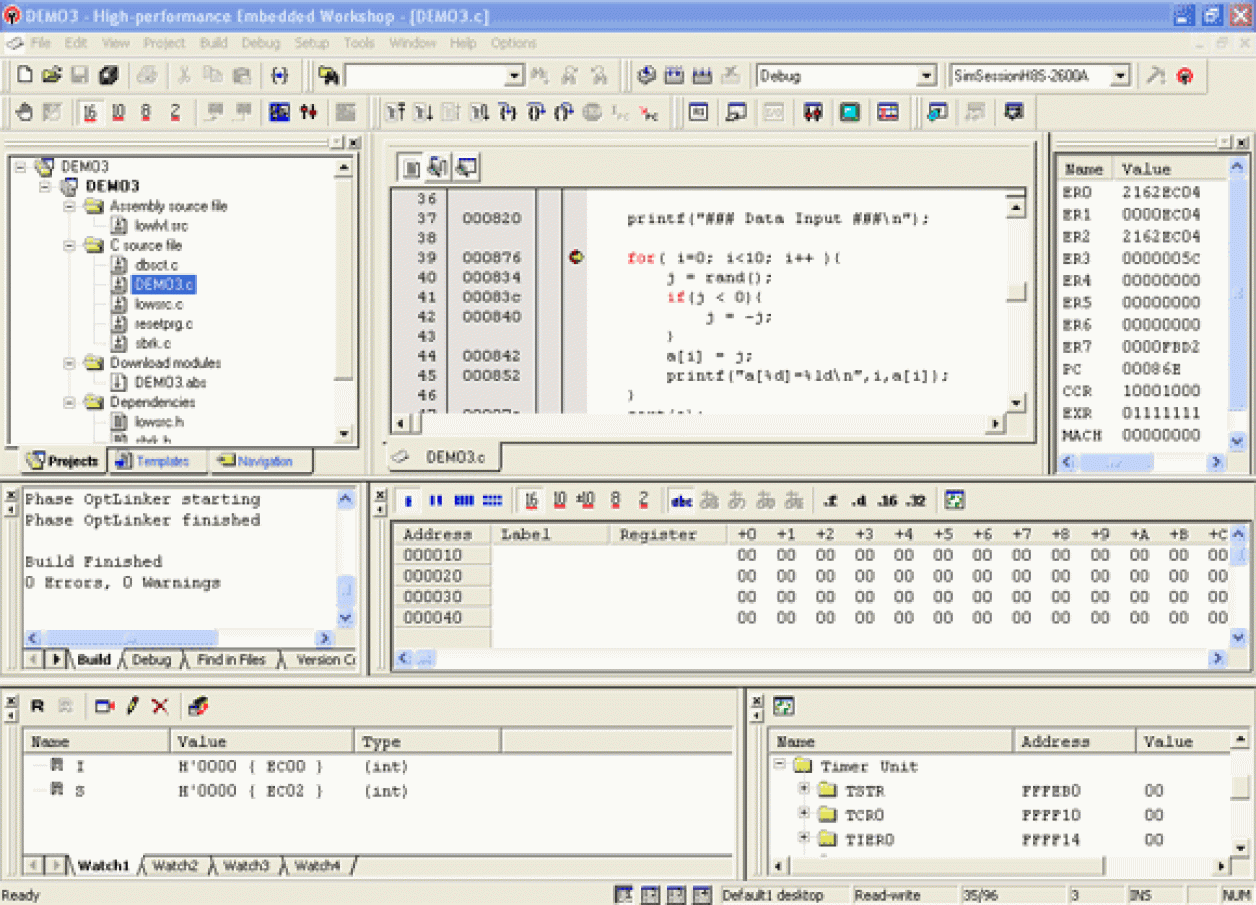Click the tab-scroll arrow beside Watch1 tab

57,868
